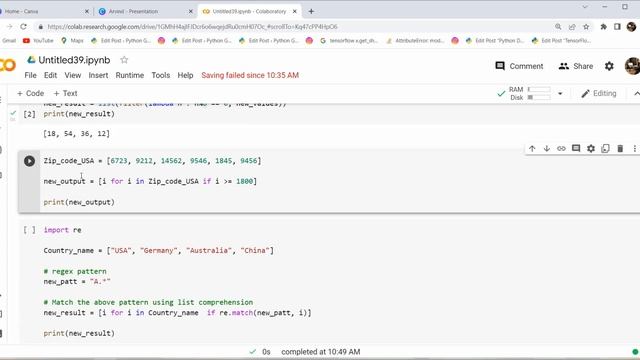Open the cell editor settings gear
The width and height of the screenshot is (640, 360).
click(x=591, y=149)
